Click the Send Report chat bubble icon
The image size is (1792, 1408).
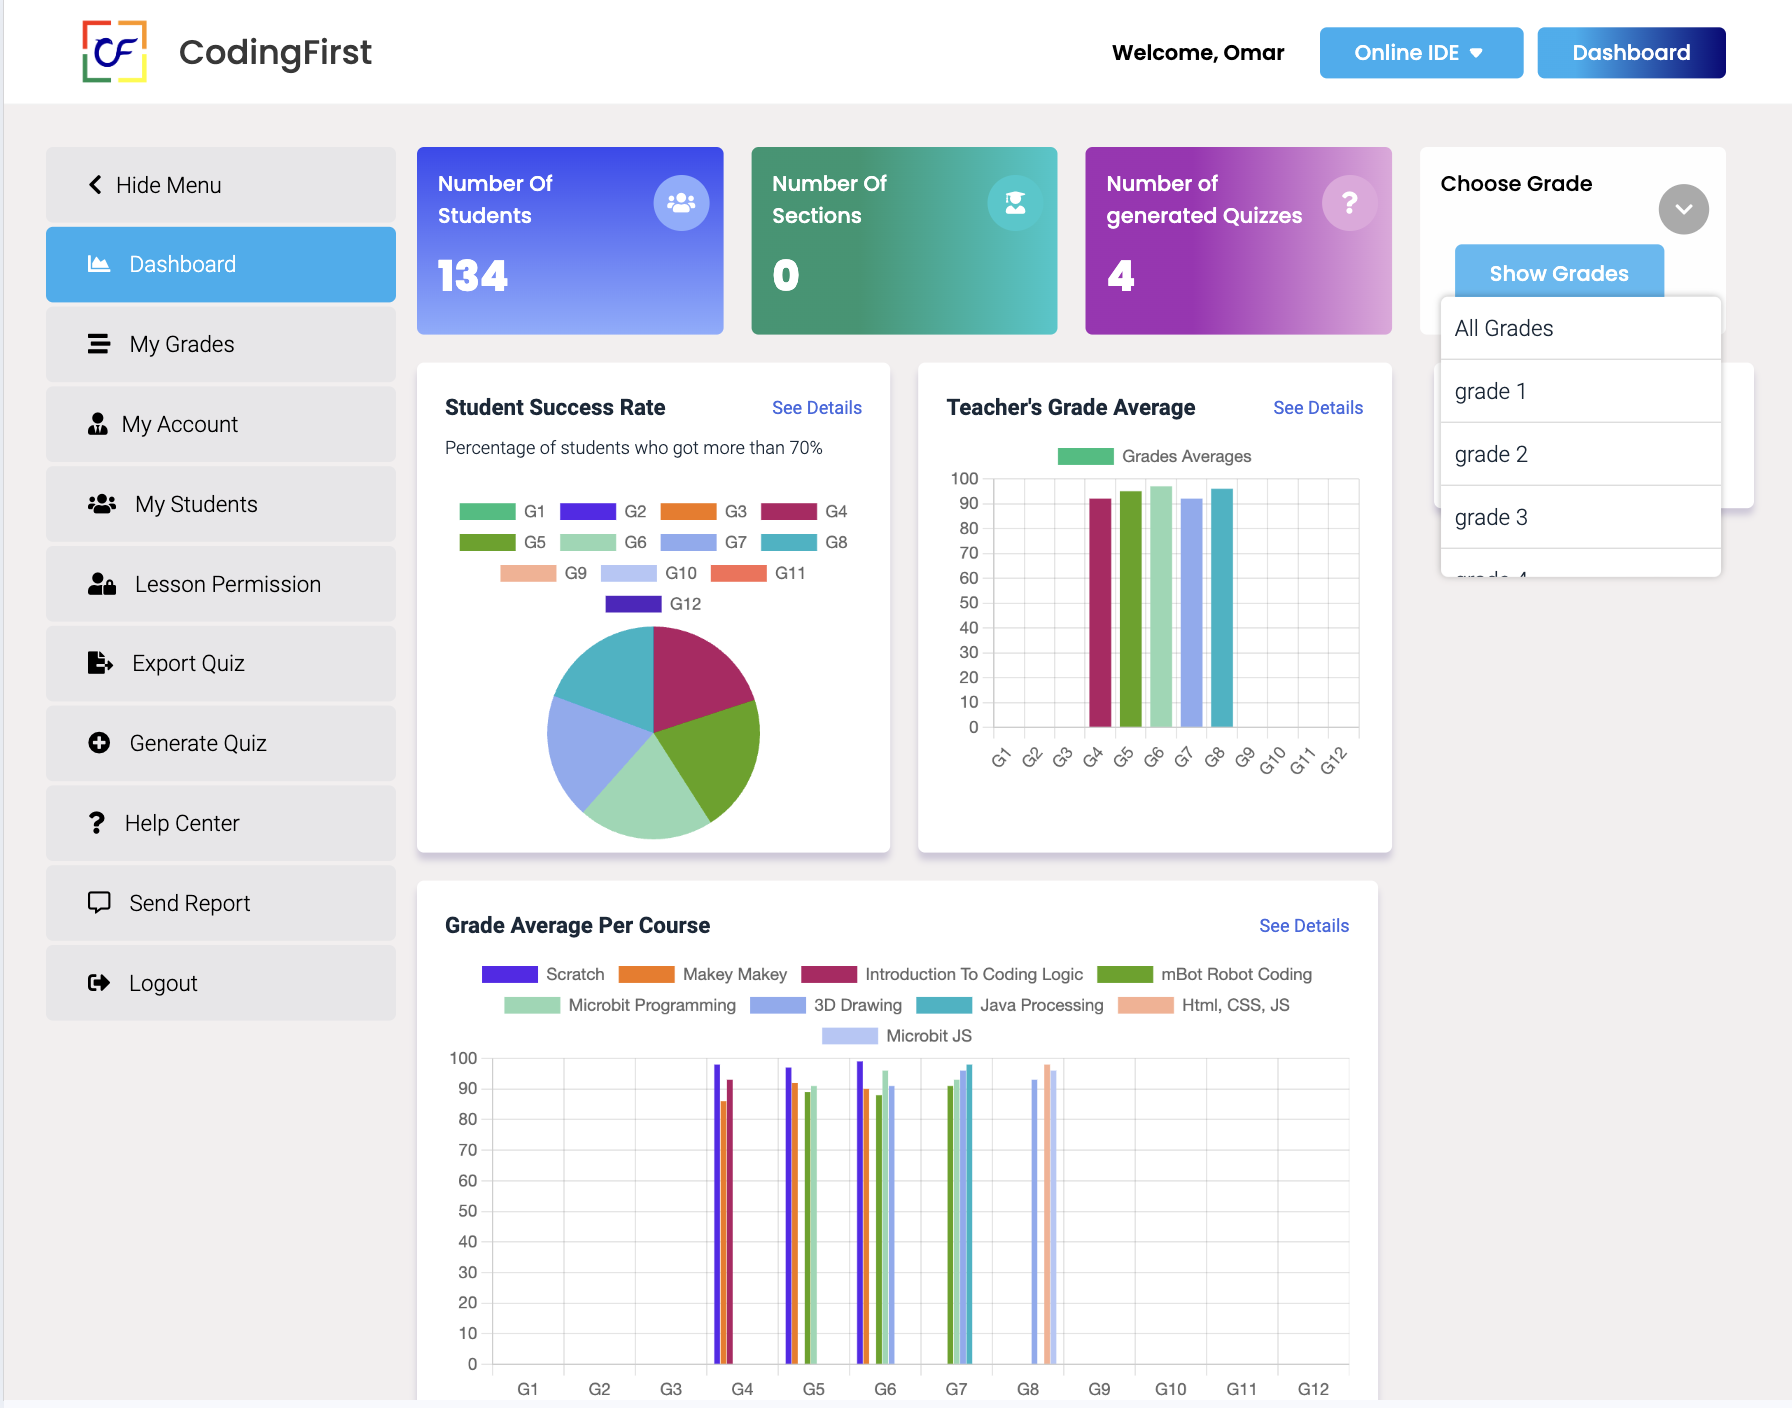tap(99, 903)
